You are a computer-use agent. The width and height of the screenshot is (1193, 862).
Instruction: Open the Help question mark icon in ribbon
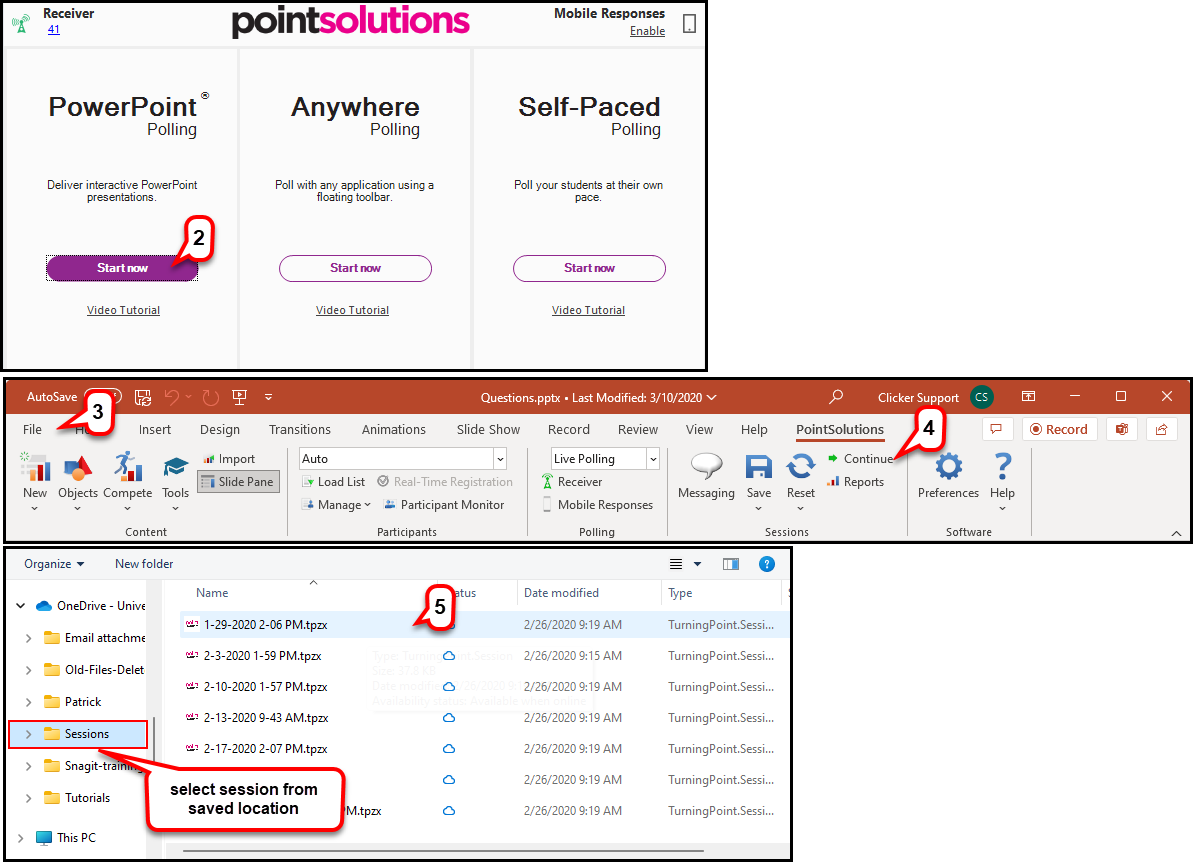[x=1003, y=466]
